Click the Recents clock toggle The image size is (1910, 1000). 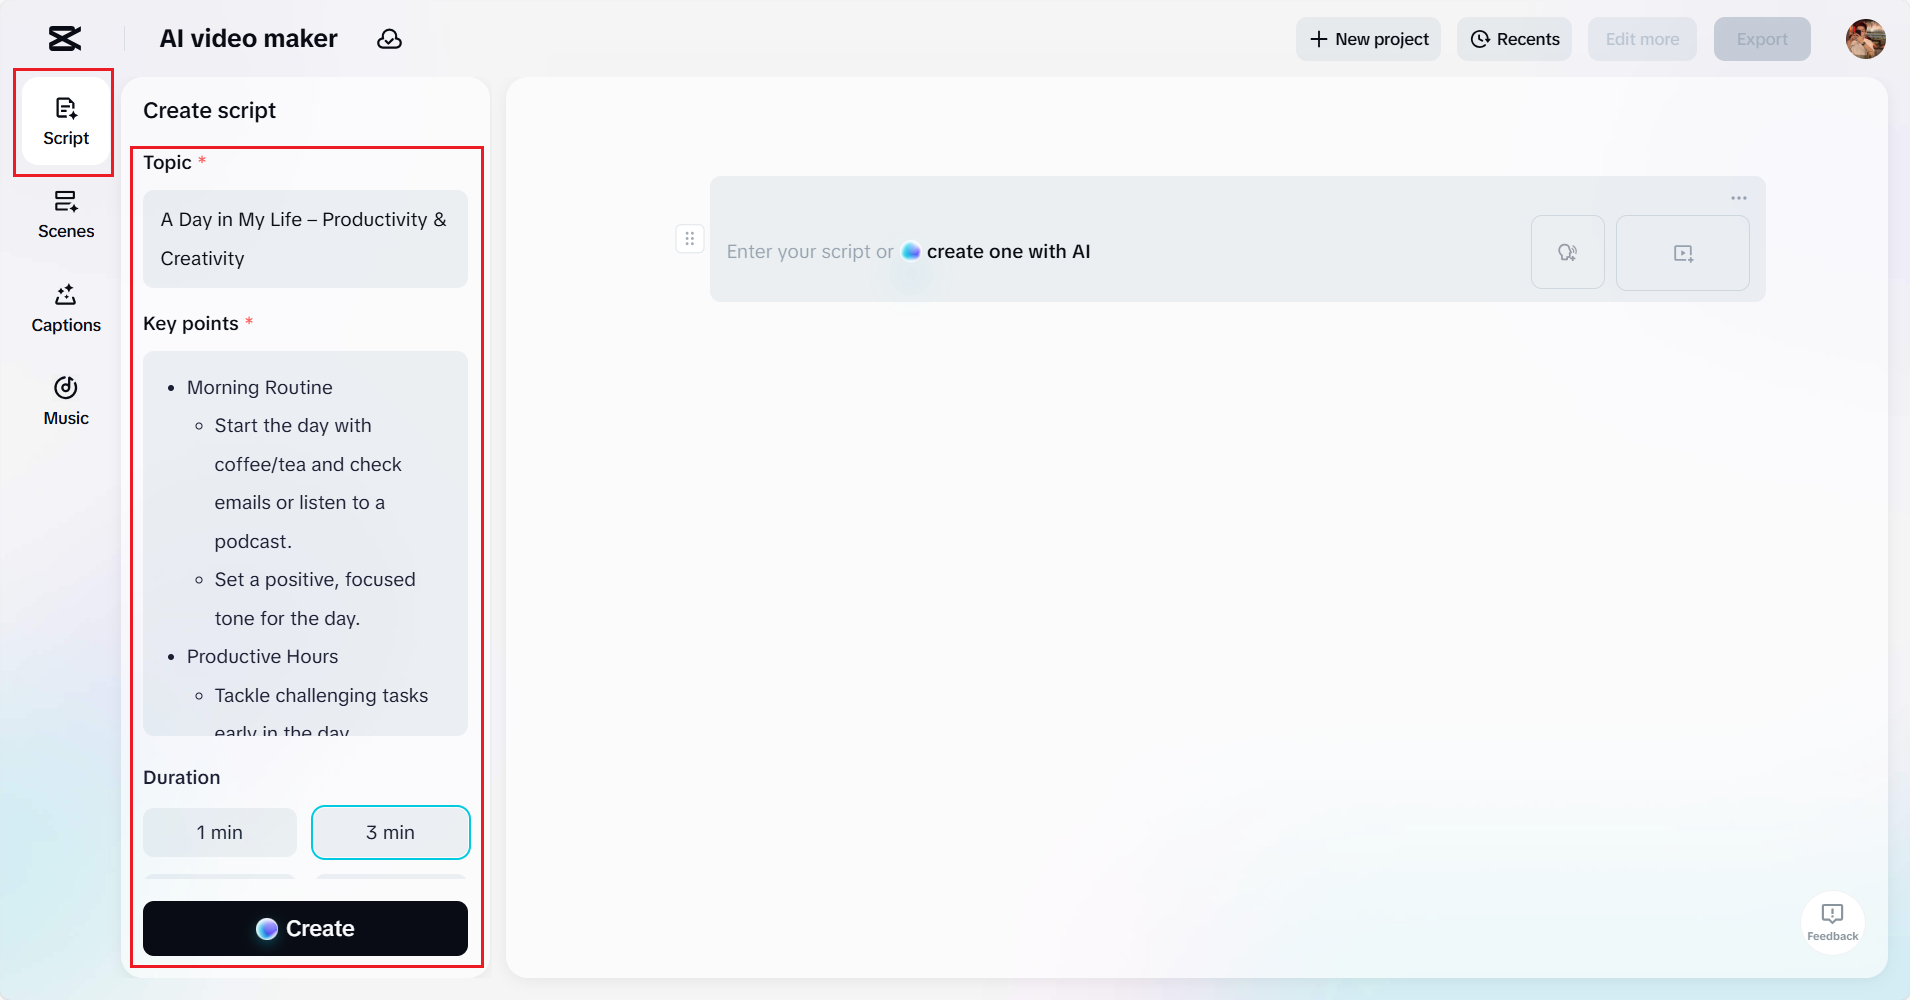coord(1513,39)
